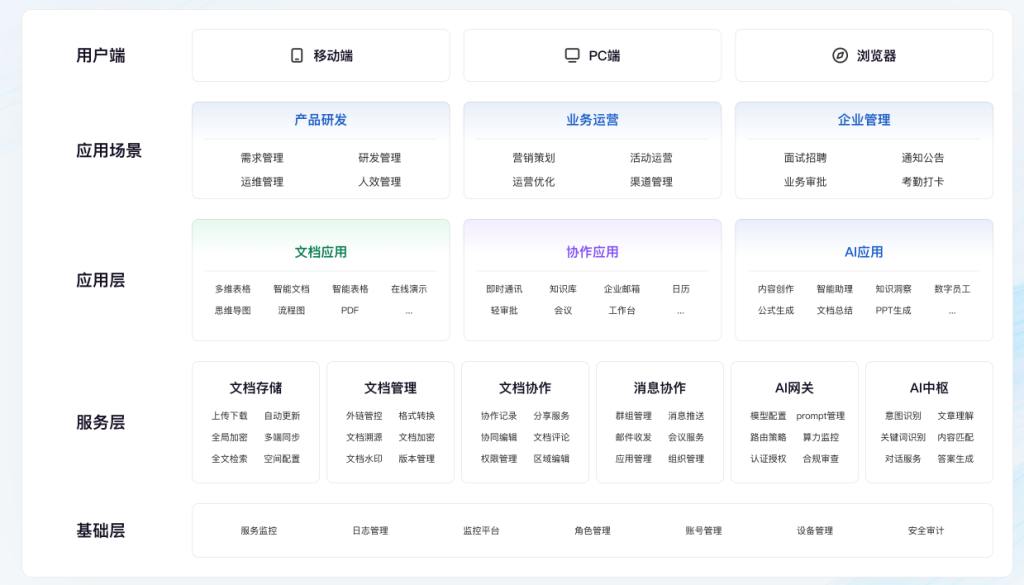
Task: Click 考勤打卡 under 企业管理
Action: point(923,182)
